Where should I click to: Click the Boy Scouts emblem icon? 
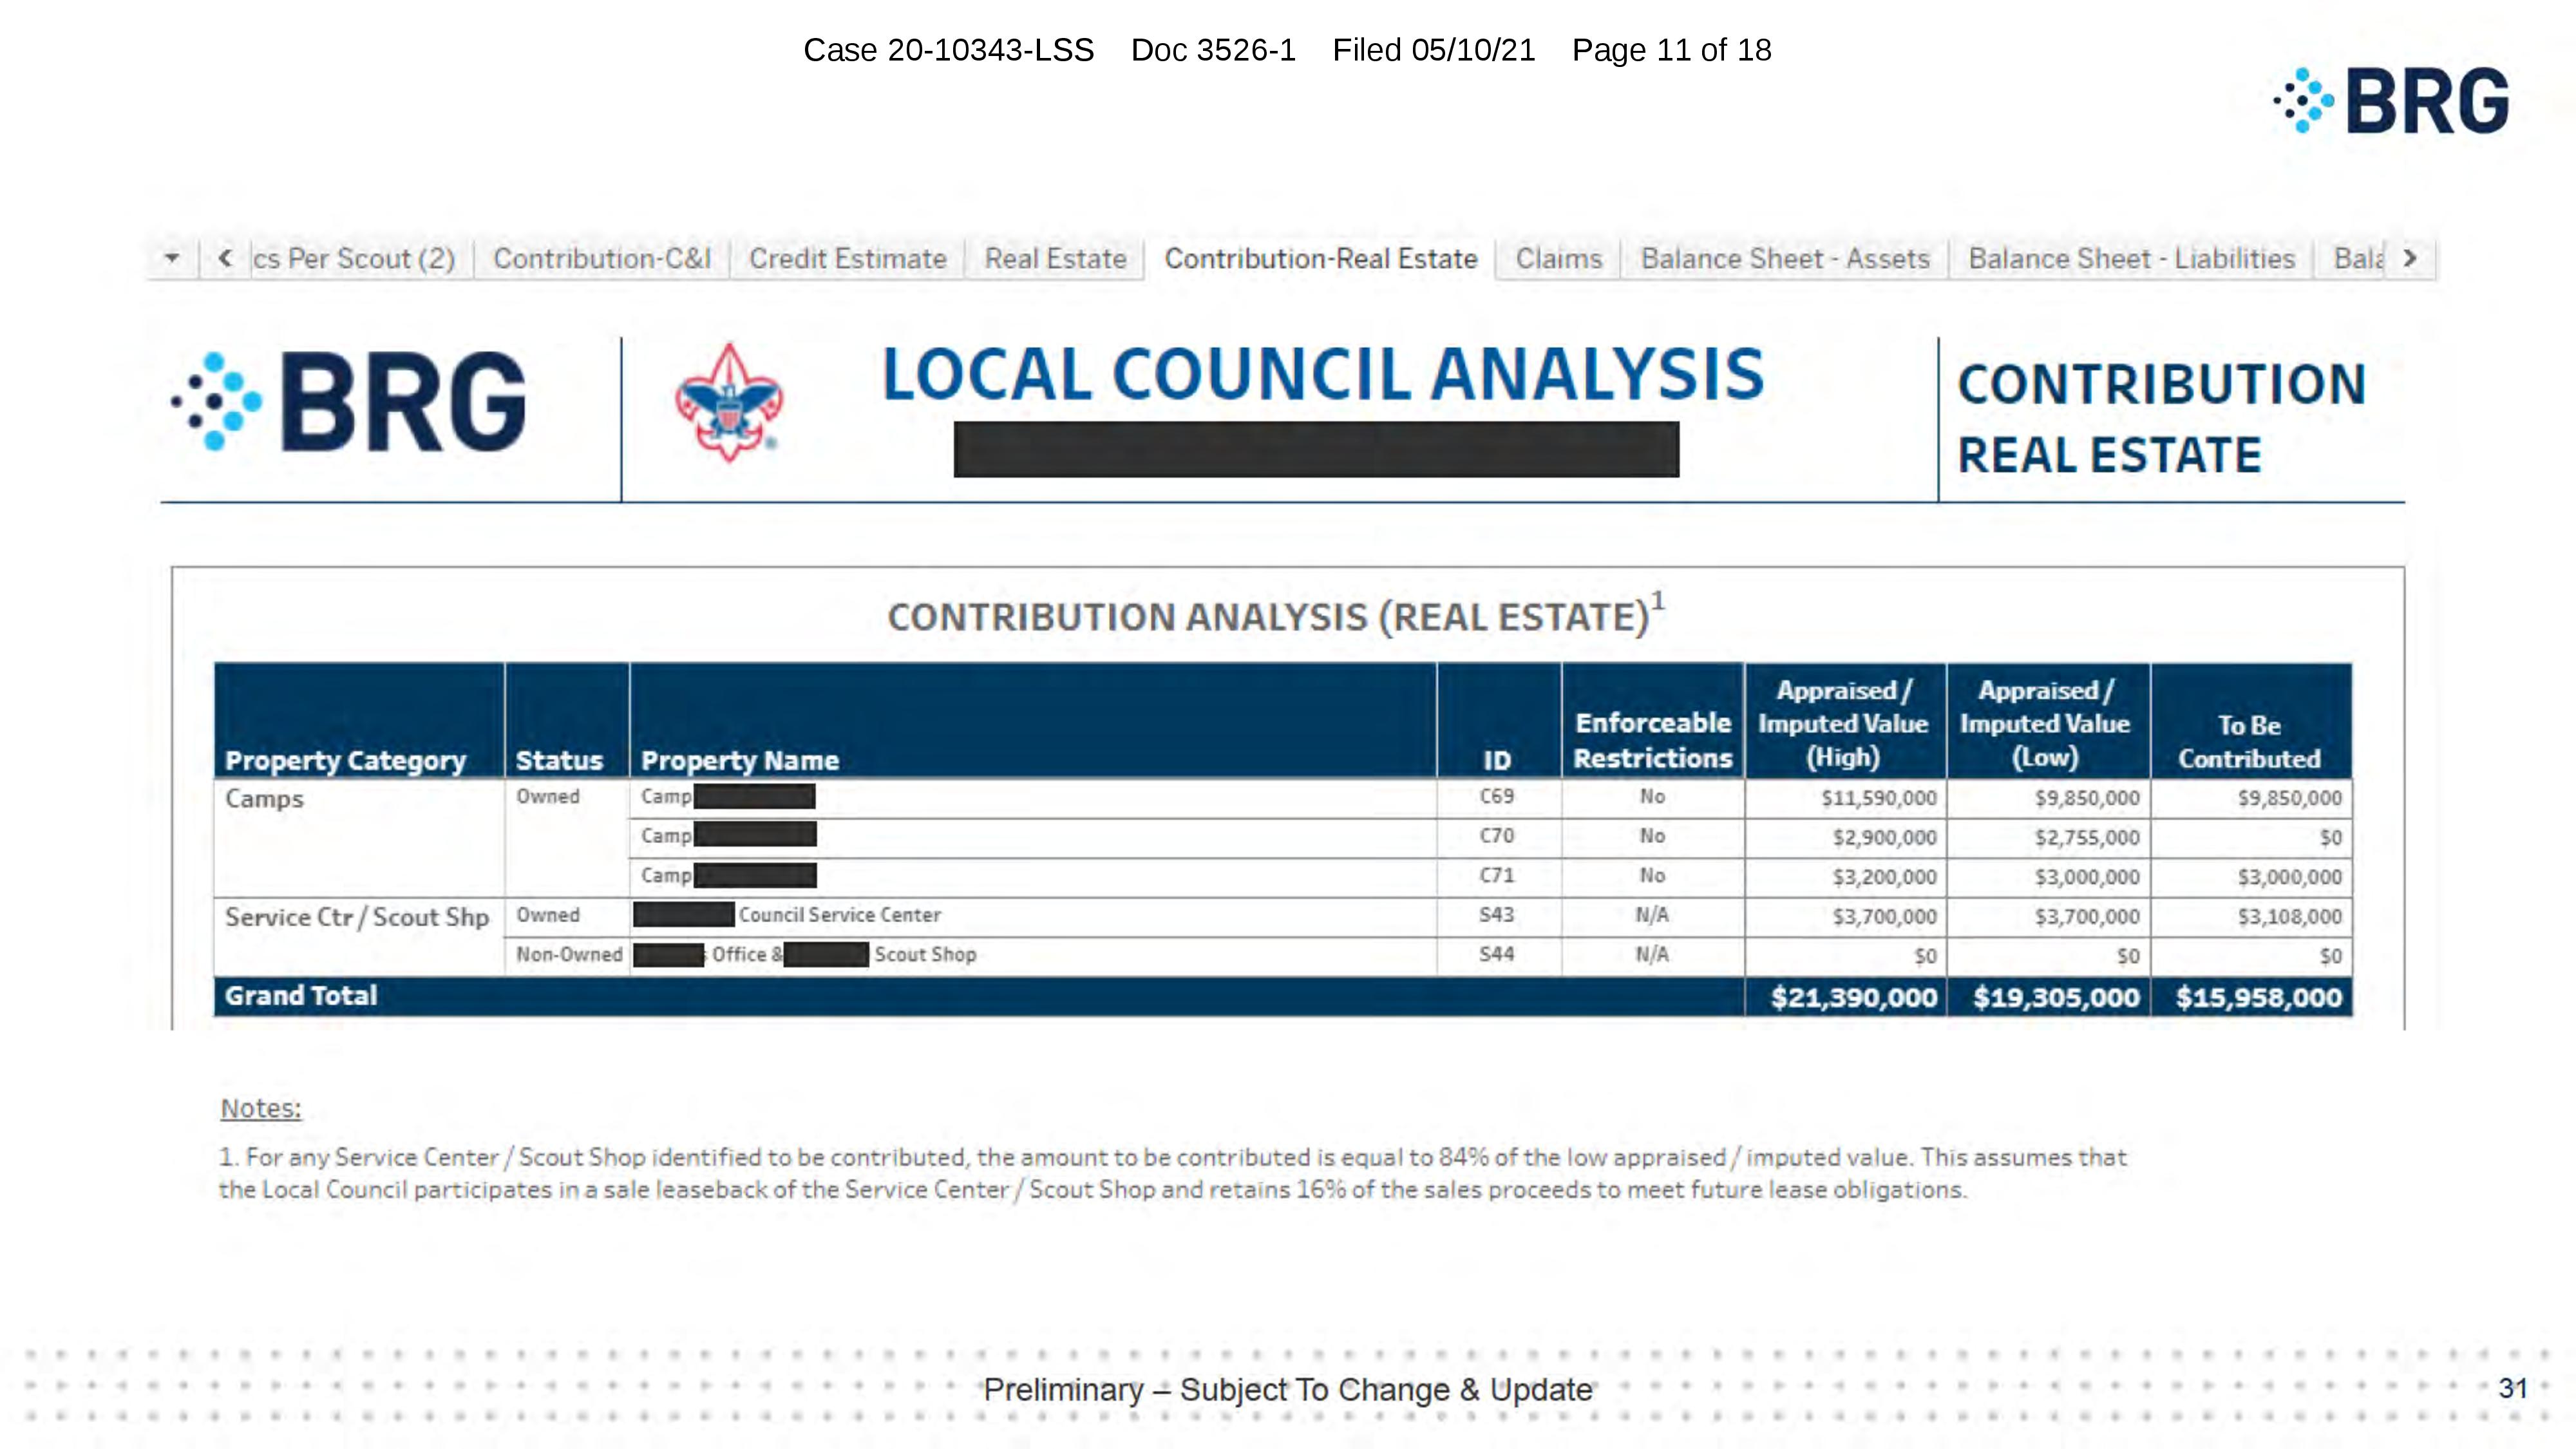729,402
